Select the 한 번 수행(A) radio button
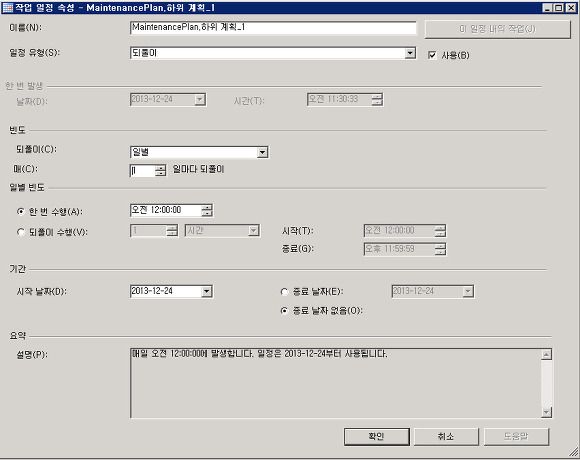 [21, 212]
